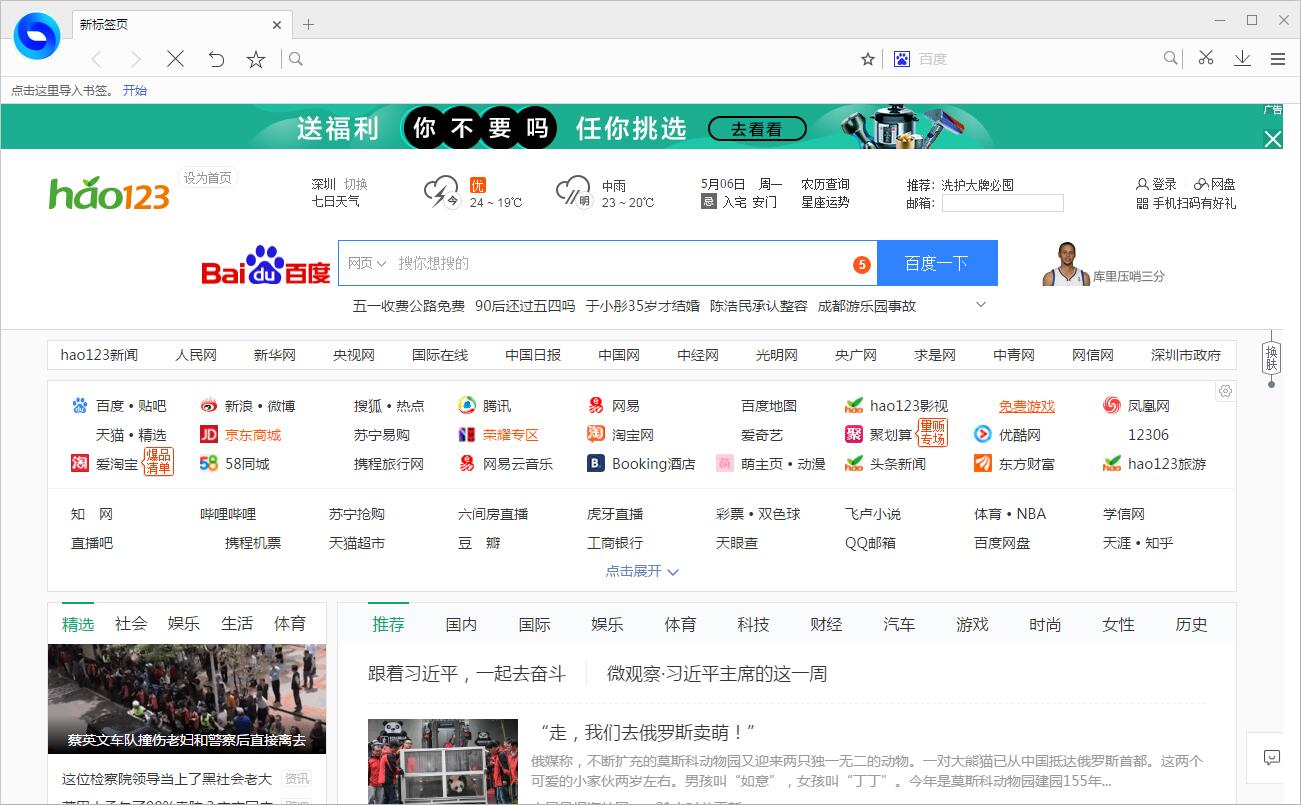The height and width of the screenshot is (805, 1301).
Task: Open the 网页 search type dropdown
Action: 365,263
